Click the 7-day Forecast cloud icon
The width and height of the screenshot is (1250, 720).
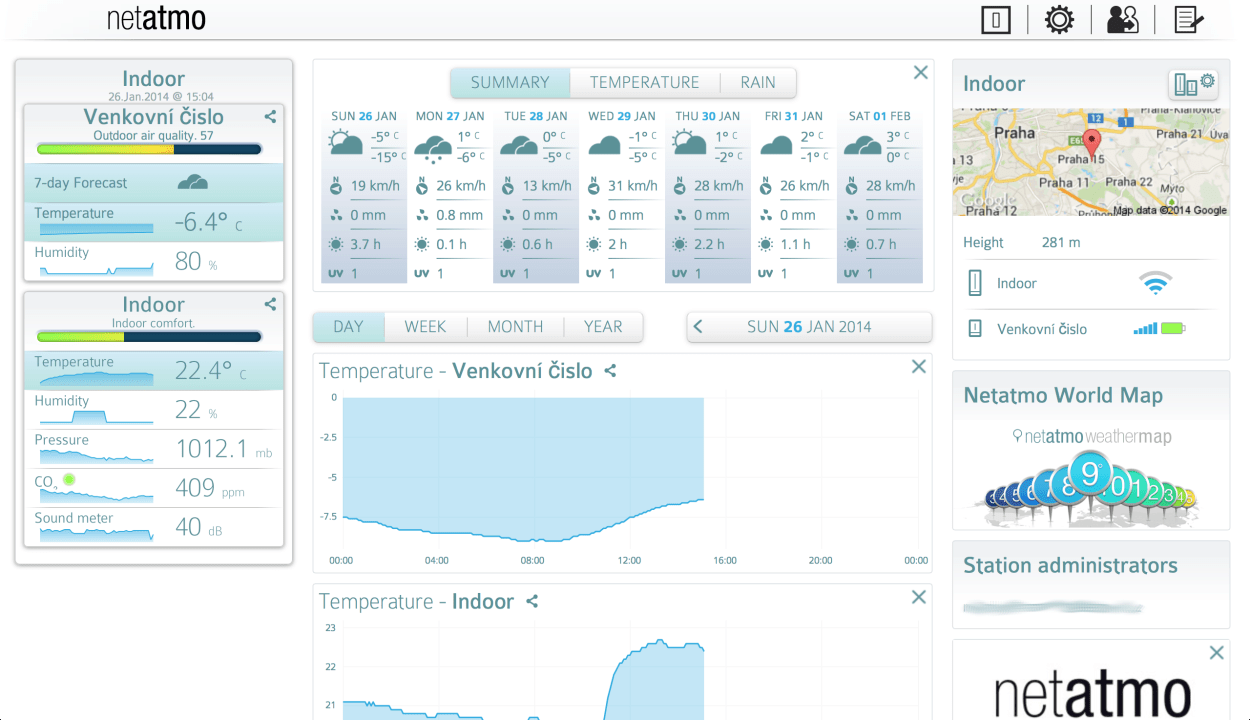pos(192,182)
